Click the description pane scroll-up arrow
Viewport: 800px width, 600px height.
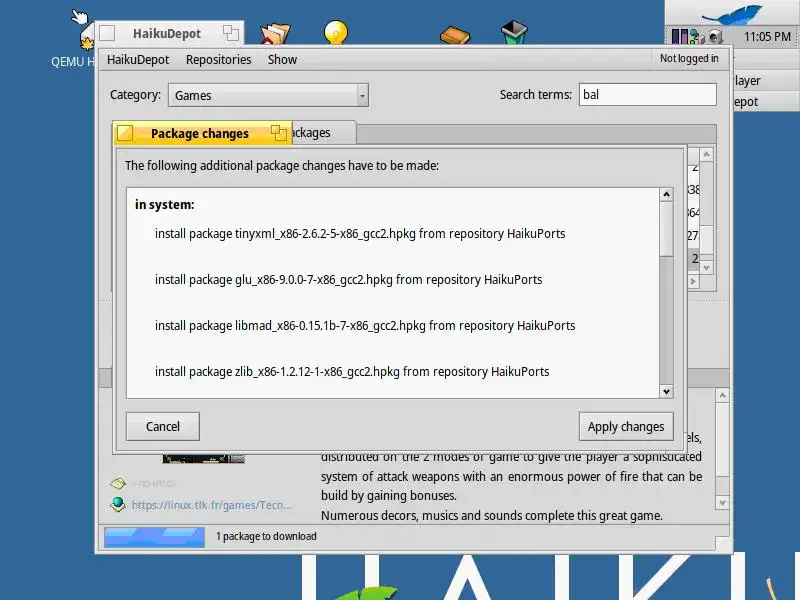coord(722,395)
